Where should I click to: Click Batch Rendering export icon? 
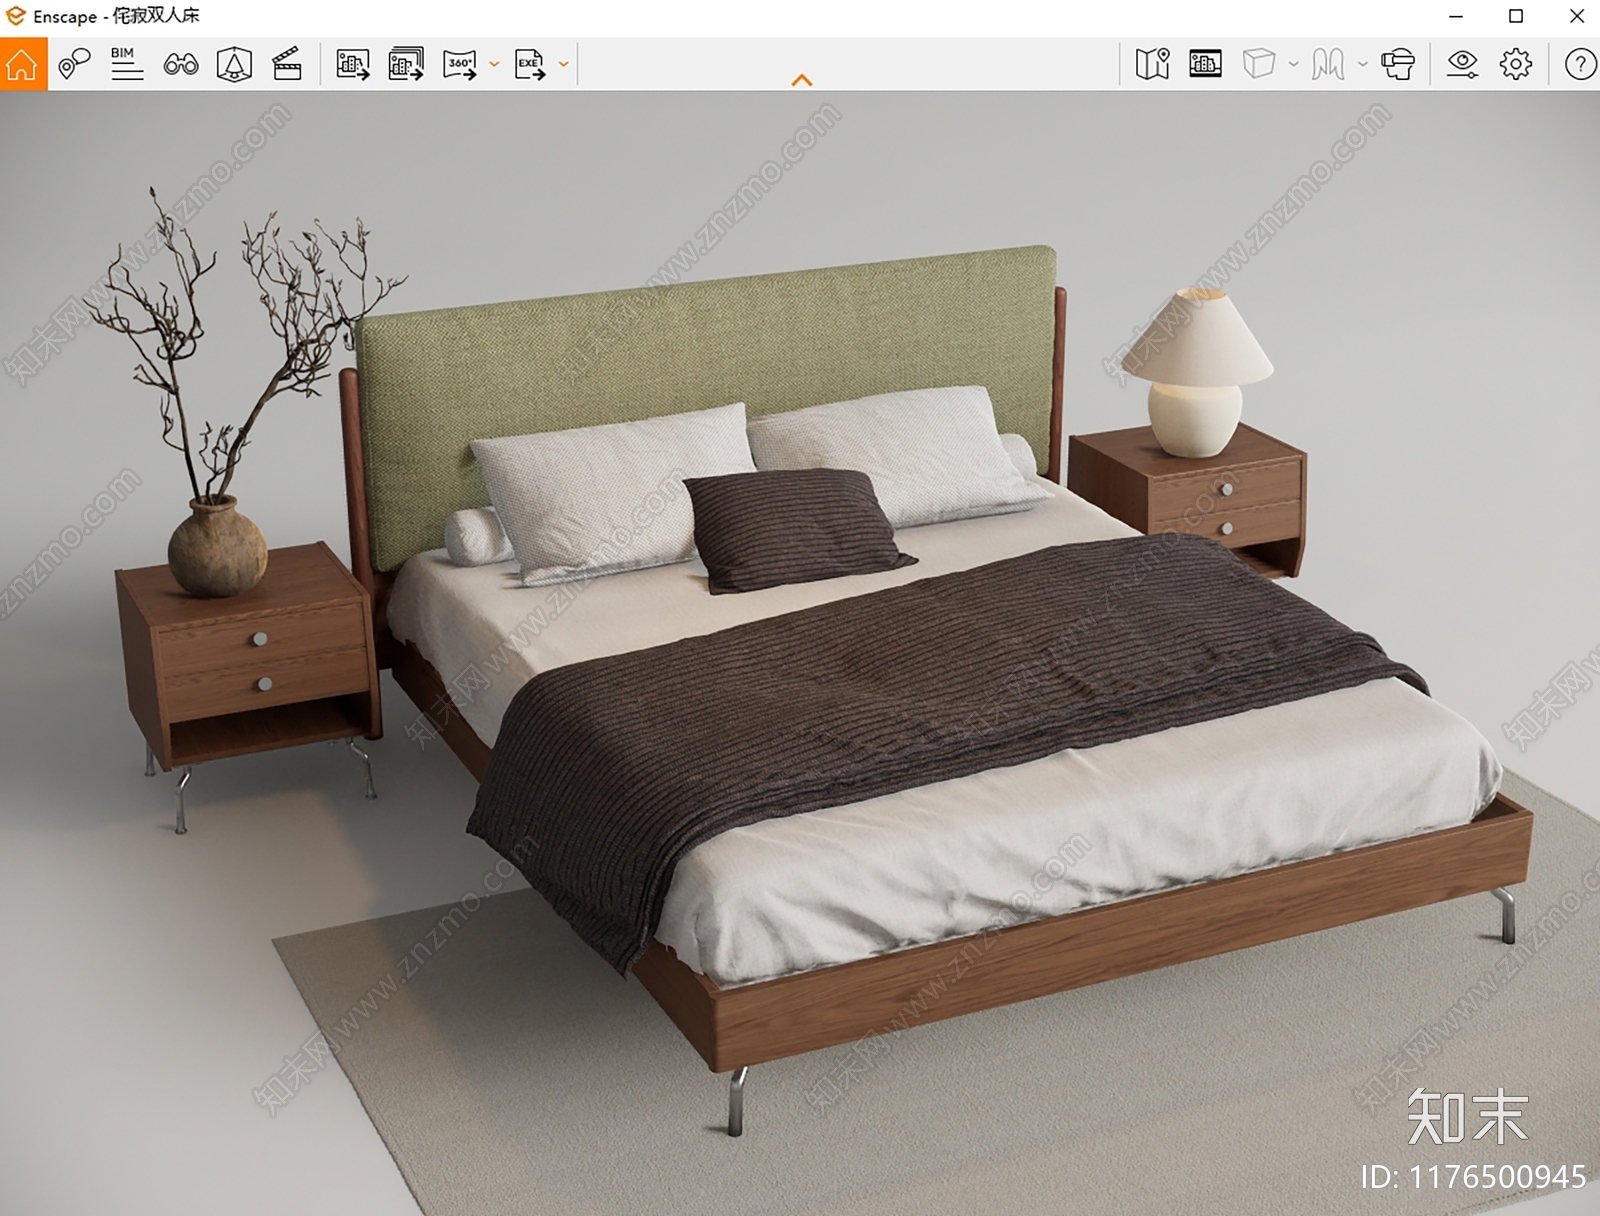click(x=406, y=65)
